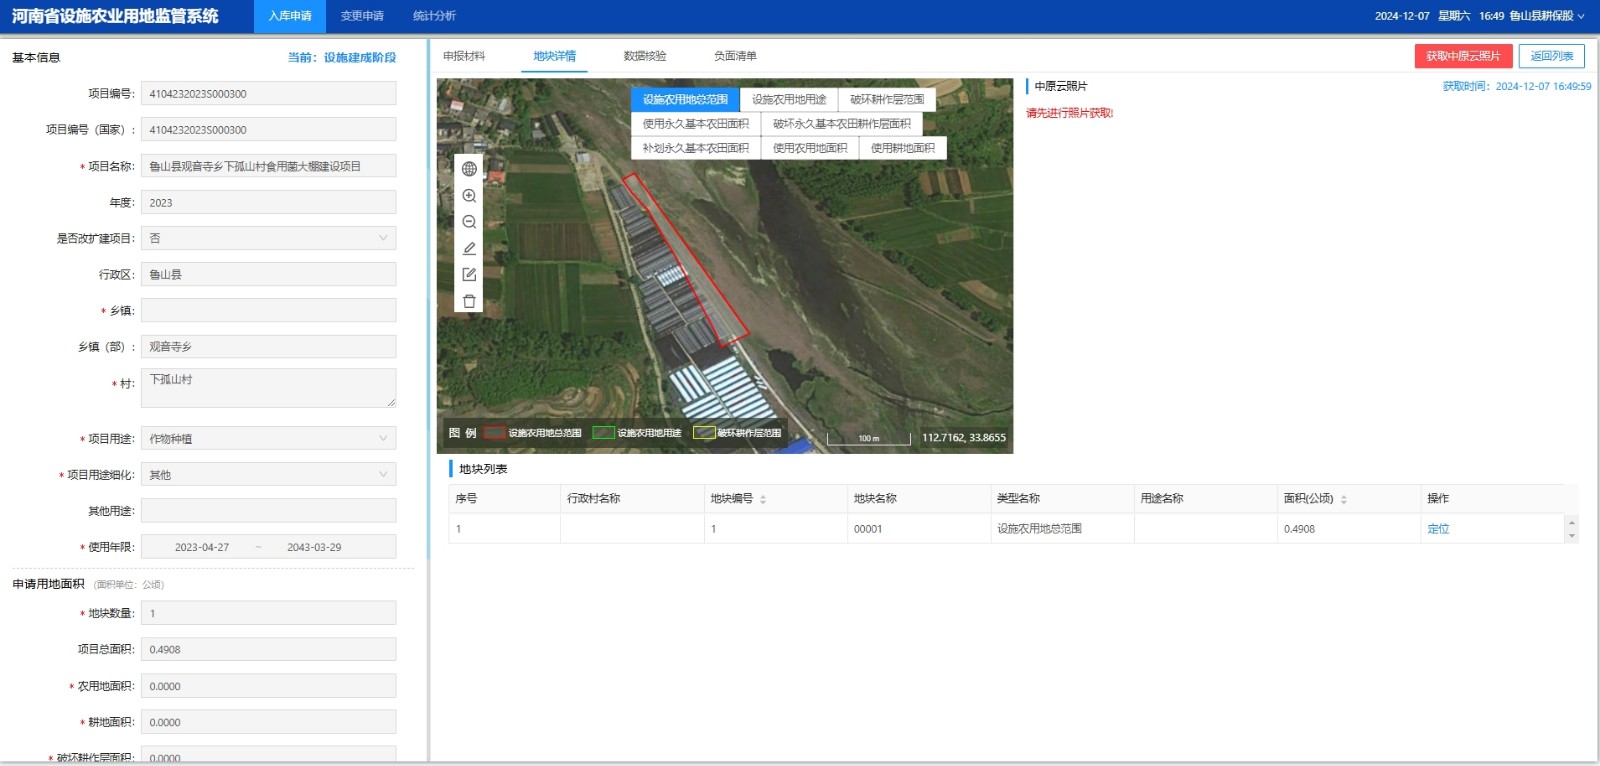1600x766 pixels.
Task: Show 破坏永久基本农田耕作层面积 layer
Action: coord(841,124)
